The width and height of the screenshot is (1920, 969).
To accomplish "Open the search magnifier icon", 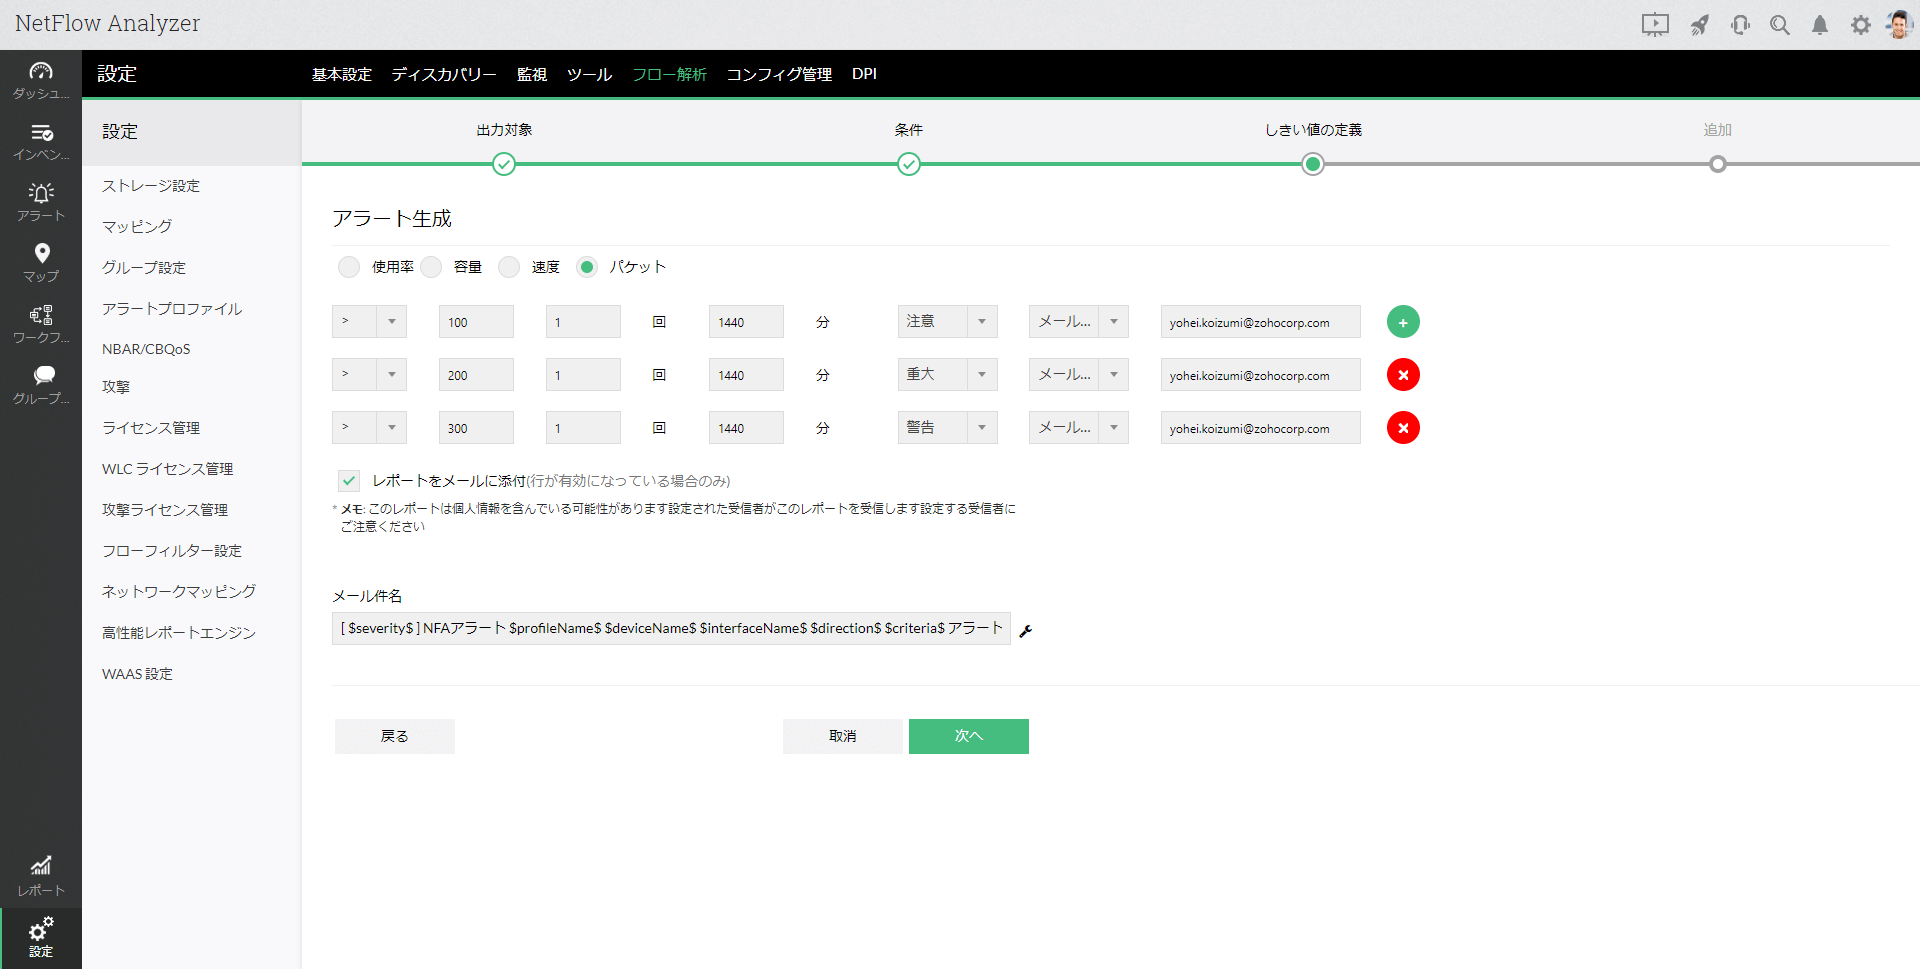I will tap(1780, 25).
